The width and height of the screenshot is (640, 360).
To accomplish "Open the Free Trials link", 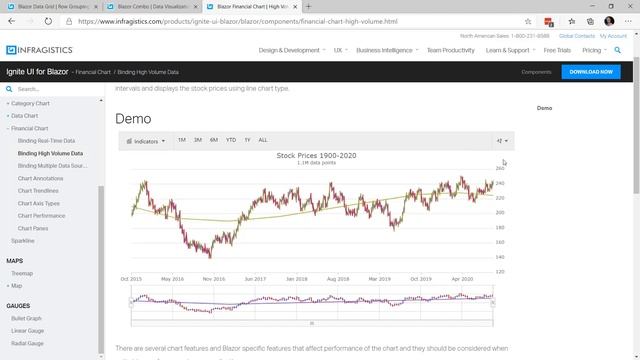I will pos(557,50).
